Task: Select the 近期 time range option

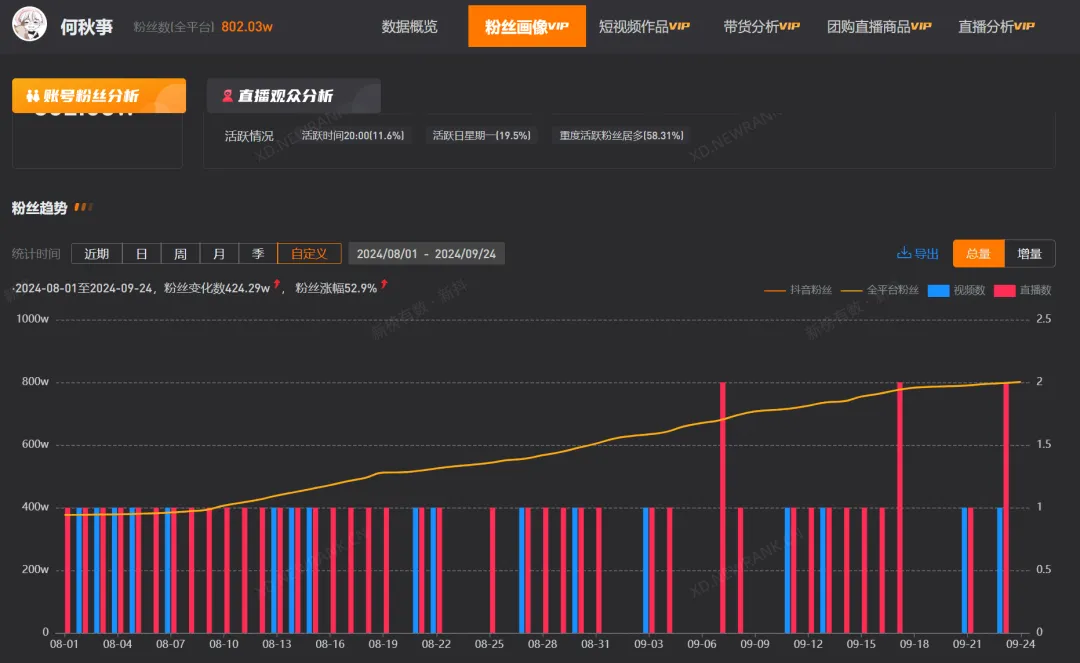Action: (97, 254)
